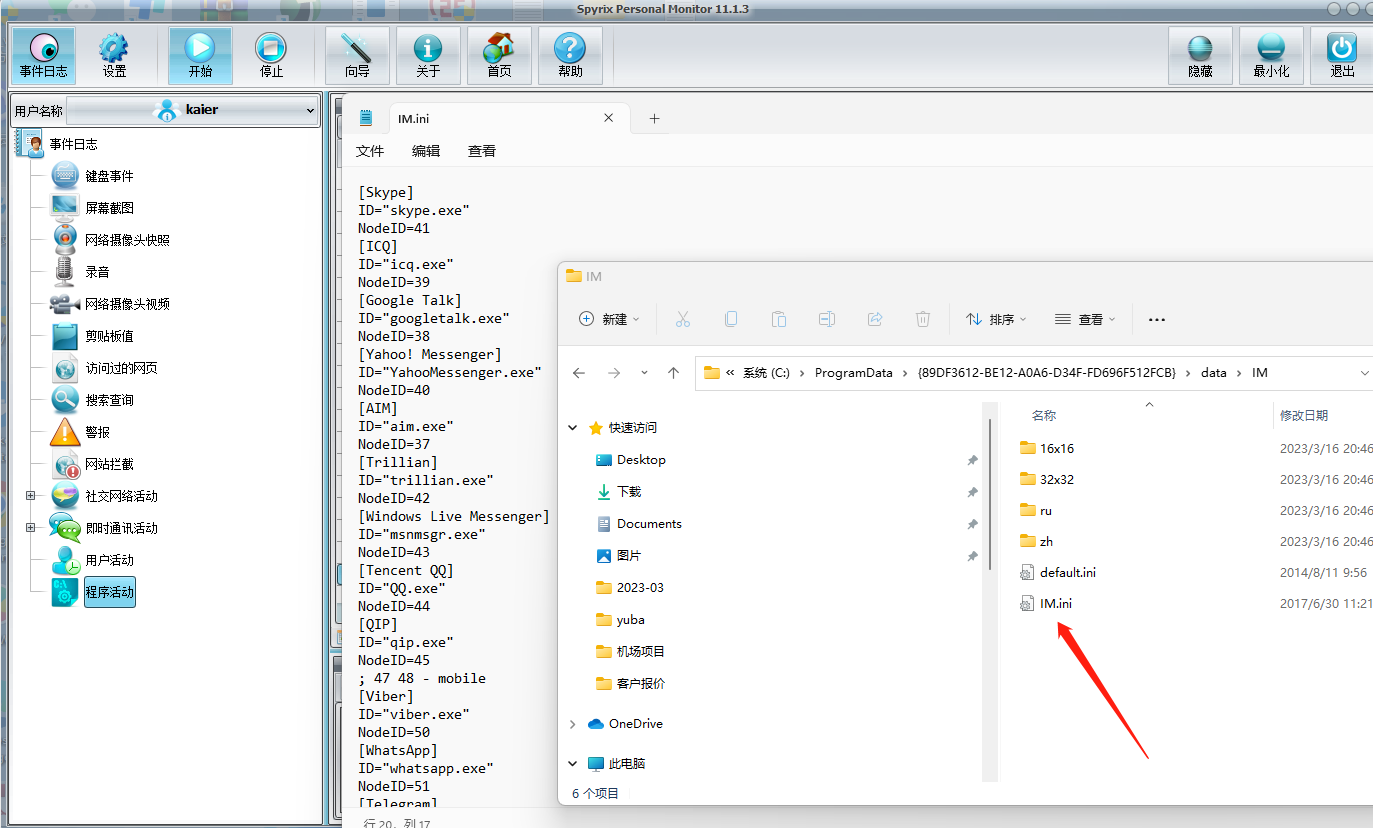Viewport: 1373px width, 828px height.
Task: Open Desktop in quick access
Action: (641, 460)
